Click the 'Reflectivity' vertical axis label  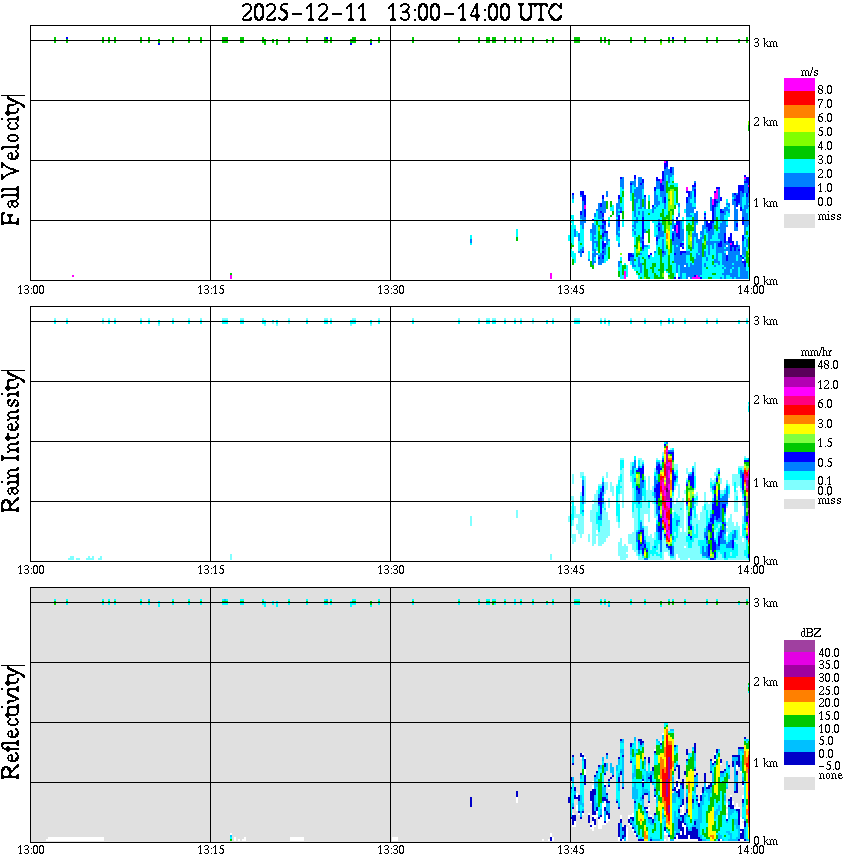(x=11, y=722)
